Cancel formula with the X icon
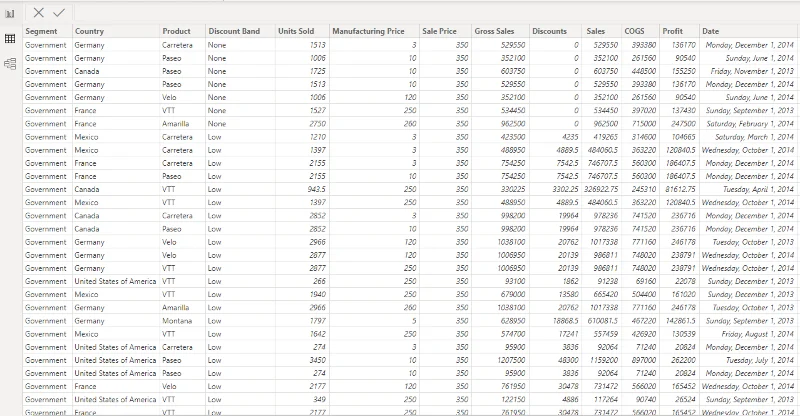800x416 pixels. [x=39, y=13]
